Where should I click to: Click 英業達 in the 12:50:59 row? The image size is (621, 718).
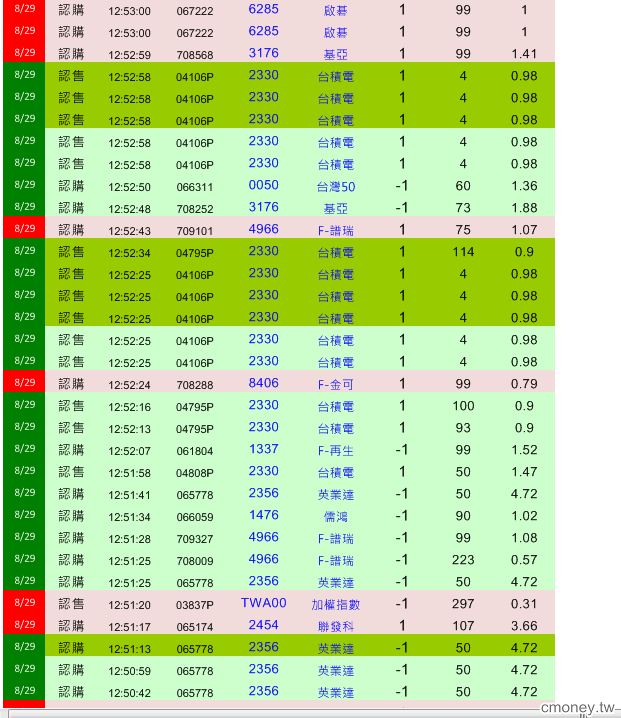coord(336,670)
